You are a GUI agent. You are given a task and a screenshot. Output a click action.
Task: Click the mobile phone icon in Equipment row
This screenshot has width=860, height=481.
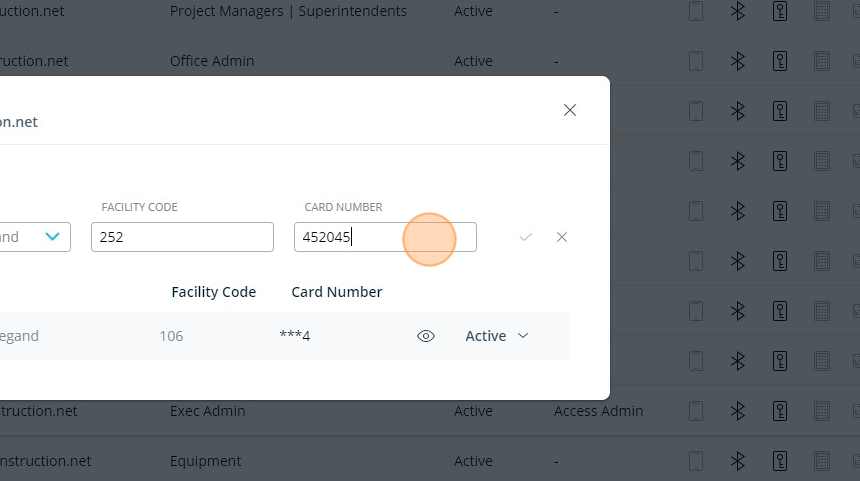(x=696, y=461)
